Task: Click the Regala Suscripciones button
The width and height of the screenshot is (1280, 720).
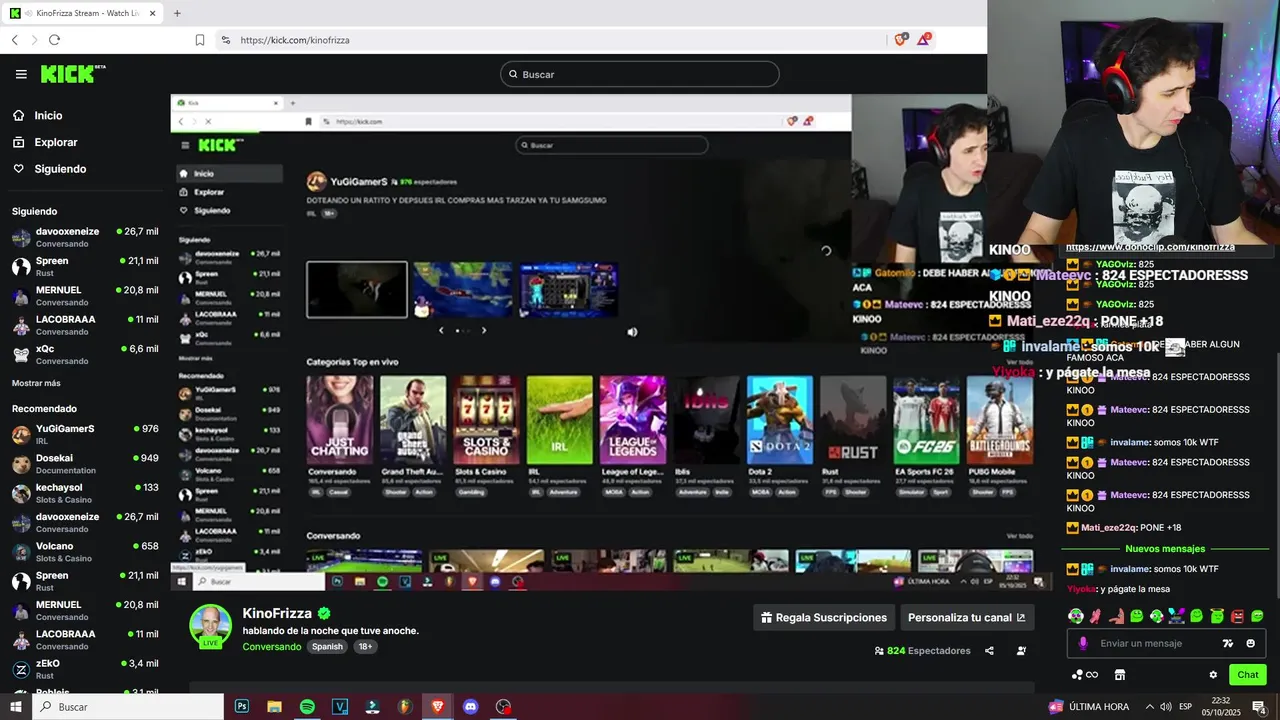Action: click(x=824, y=618)
